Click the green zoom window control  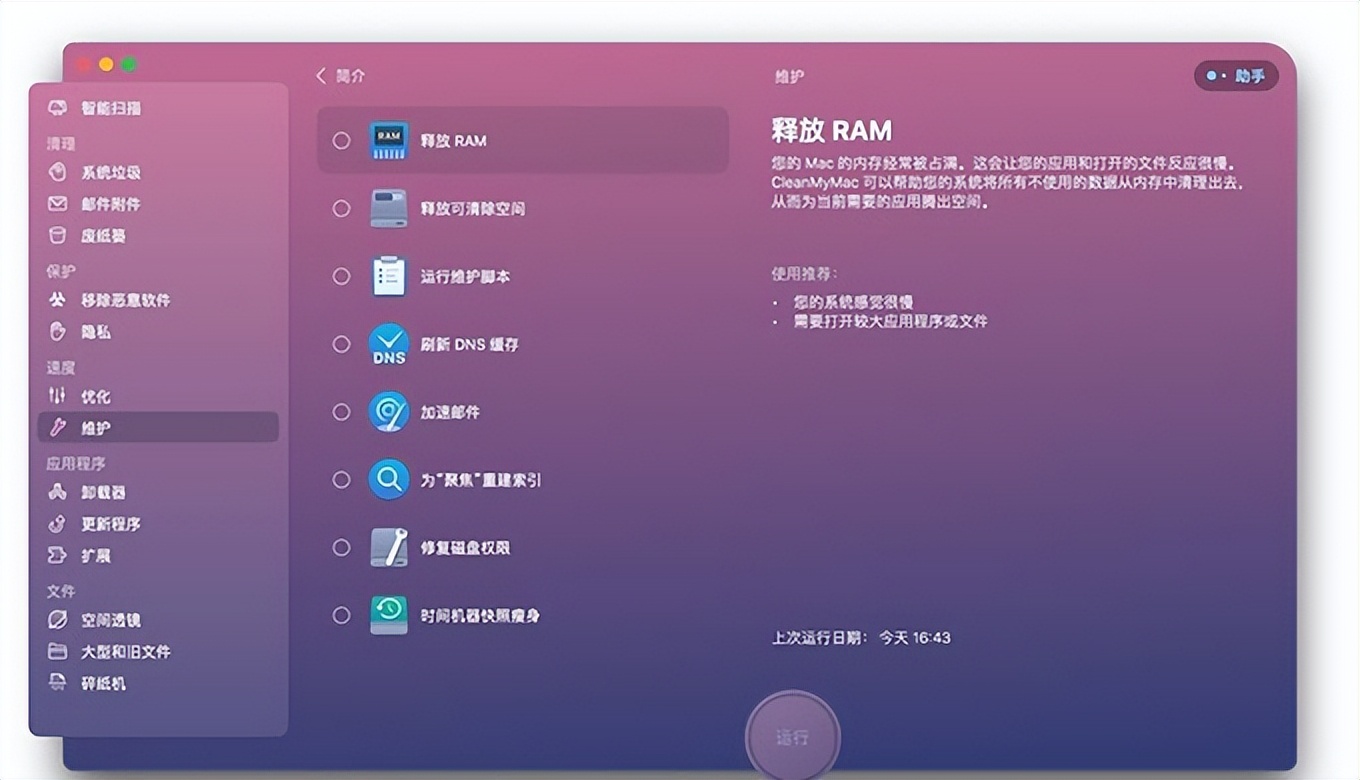[128, 63]
